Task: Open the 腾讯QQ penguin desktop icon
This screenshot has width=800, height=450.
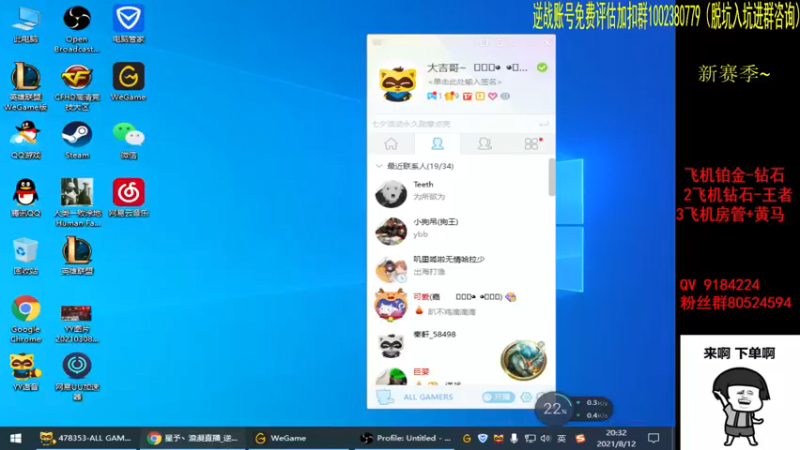Action: click(26, 198)
